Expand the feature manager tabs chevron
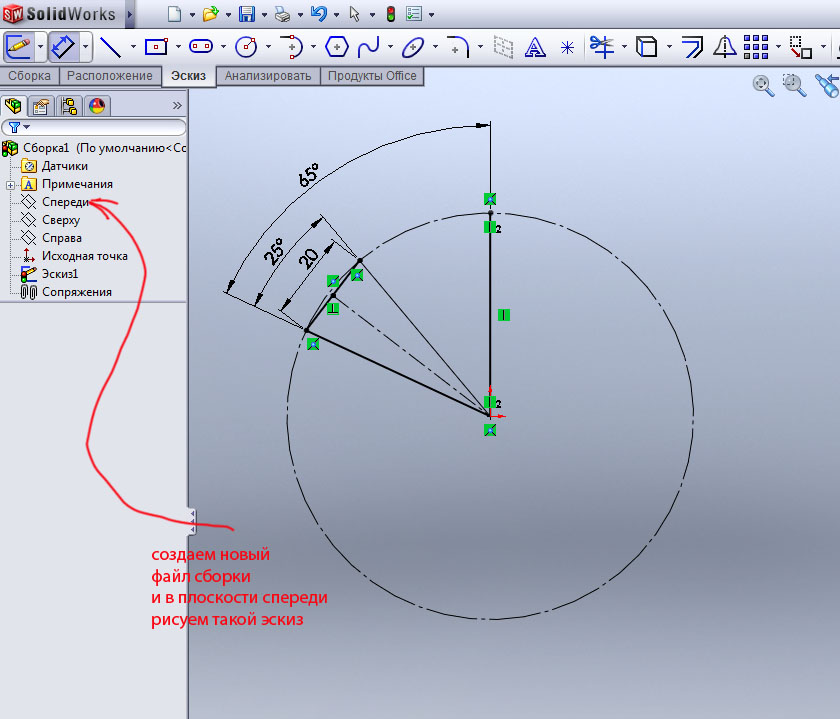840x719 pixels. (177, 105)
